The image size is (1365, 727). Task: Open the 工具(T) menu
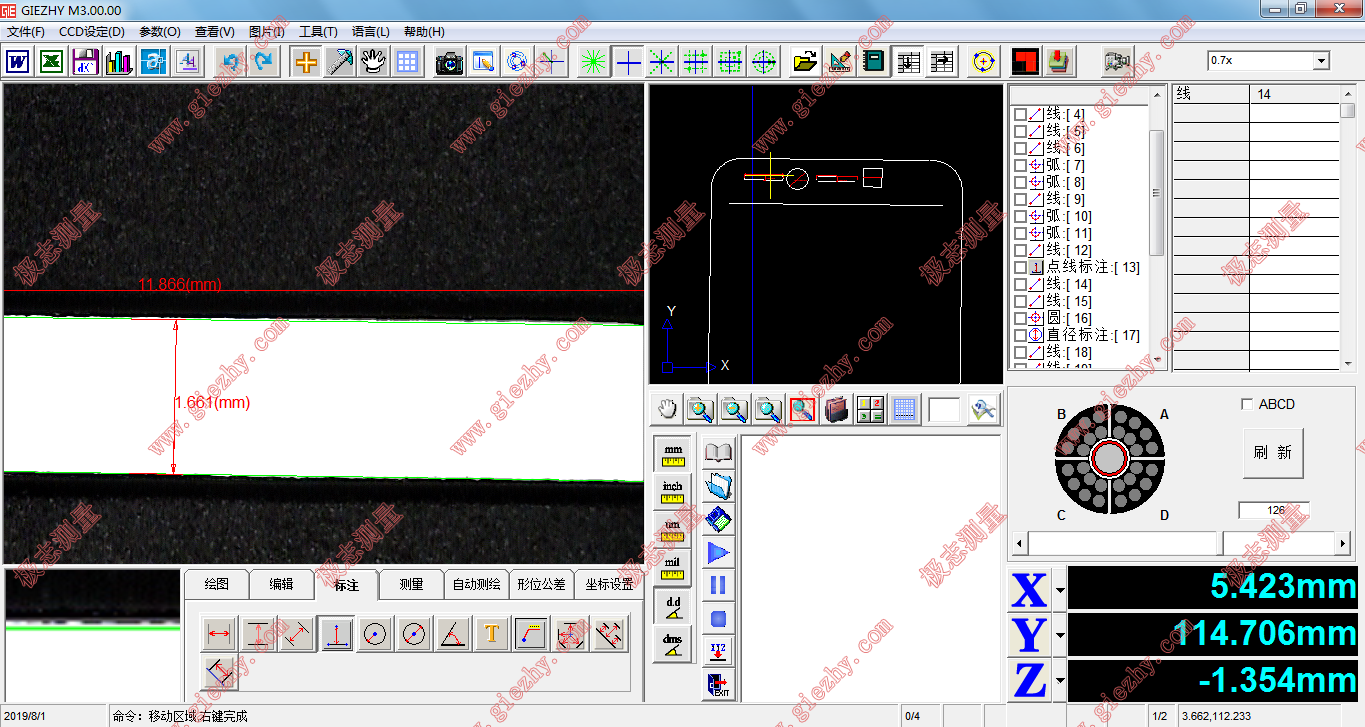tap(318, 32)
